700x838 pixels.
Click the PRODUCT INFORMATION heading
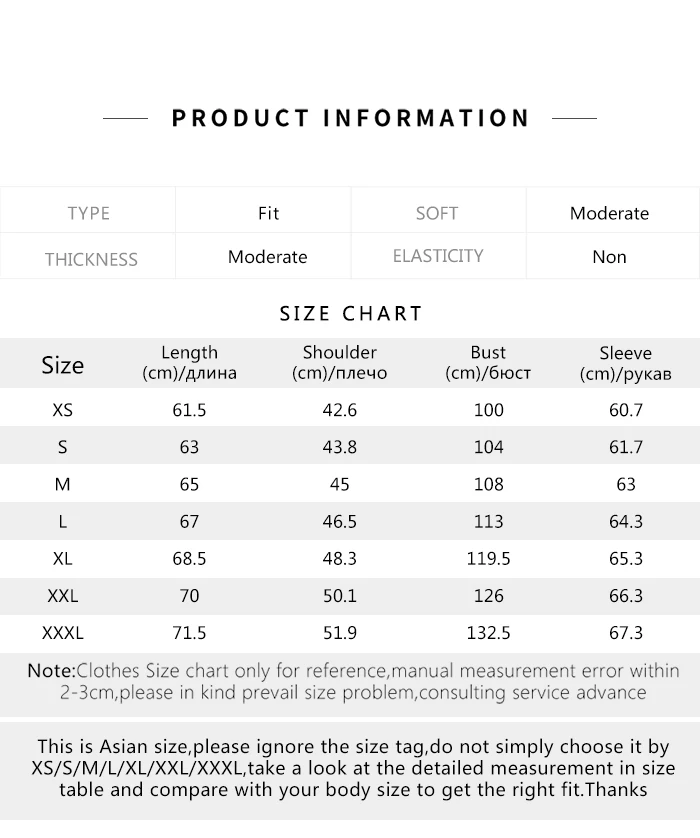(350, 118)
